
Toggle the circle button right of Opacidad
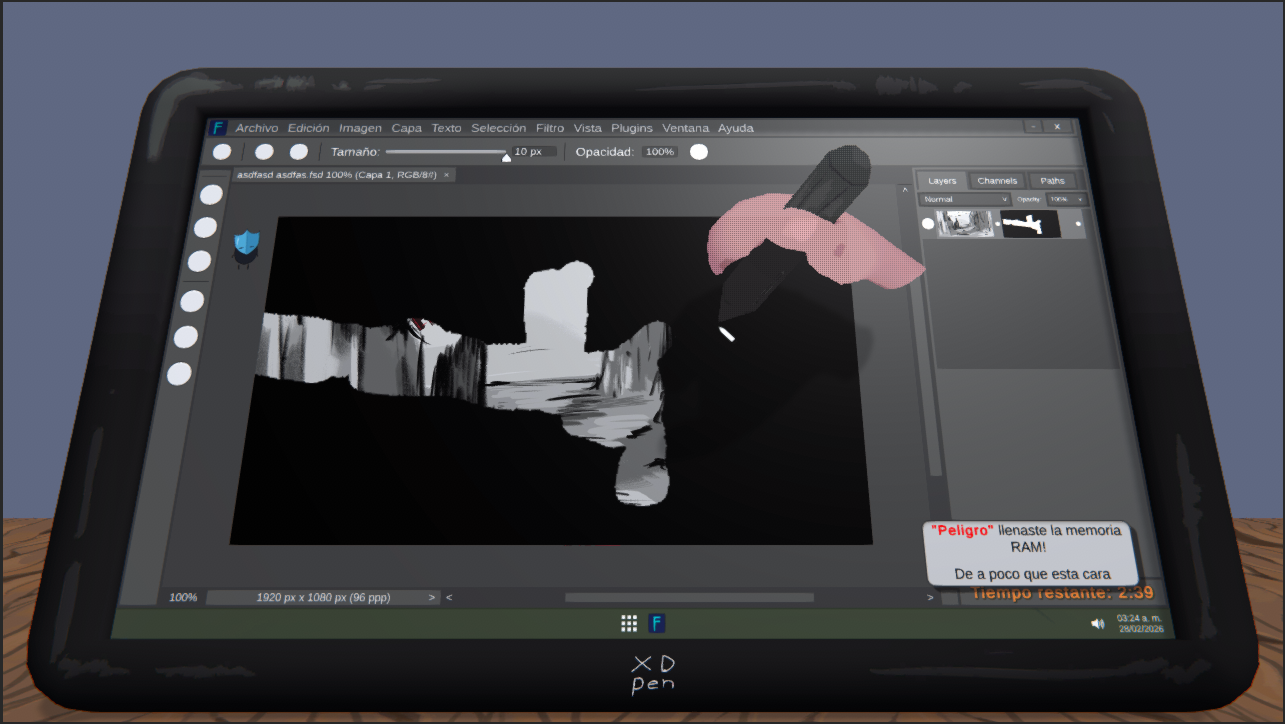699,152
